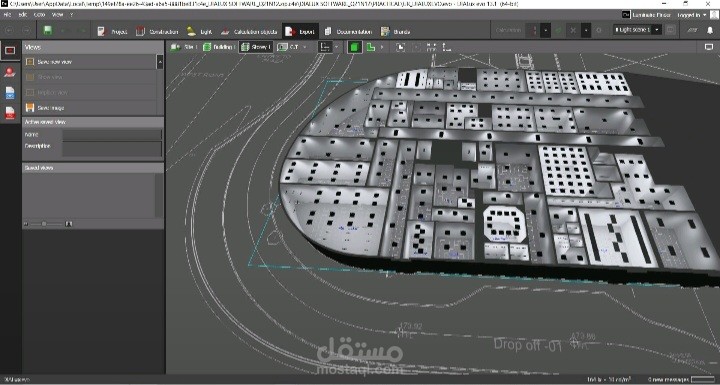Open the room selection dropdown arrow
Viewport: 720px width, 385px height.
(304, 47)
